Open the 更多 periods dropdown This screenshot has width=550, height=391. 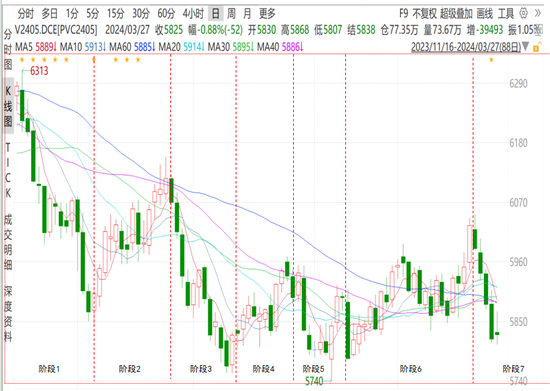267,14
